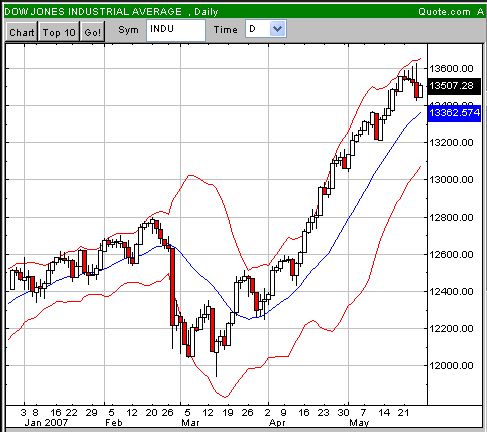Click the 12200.00 price axis label
Image resolution: width=487 pixels, height=432 pixels.
coord(451,329)
